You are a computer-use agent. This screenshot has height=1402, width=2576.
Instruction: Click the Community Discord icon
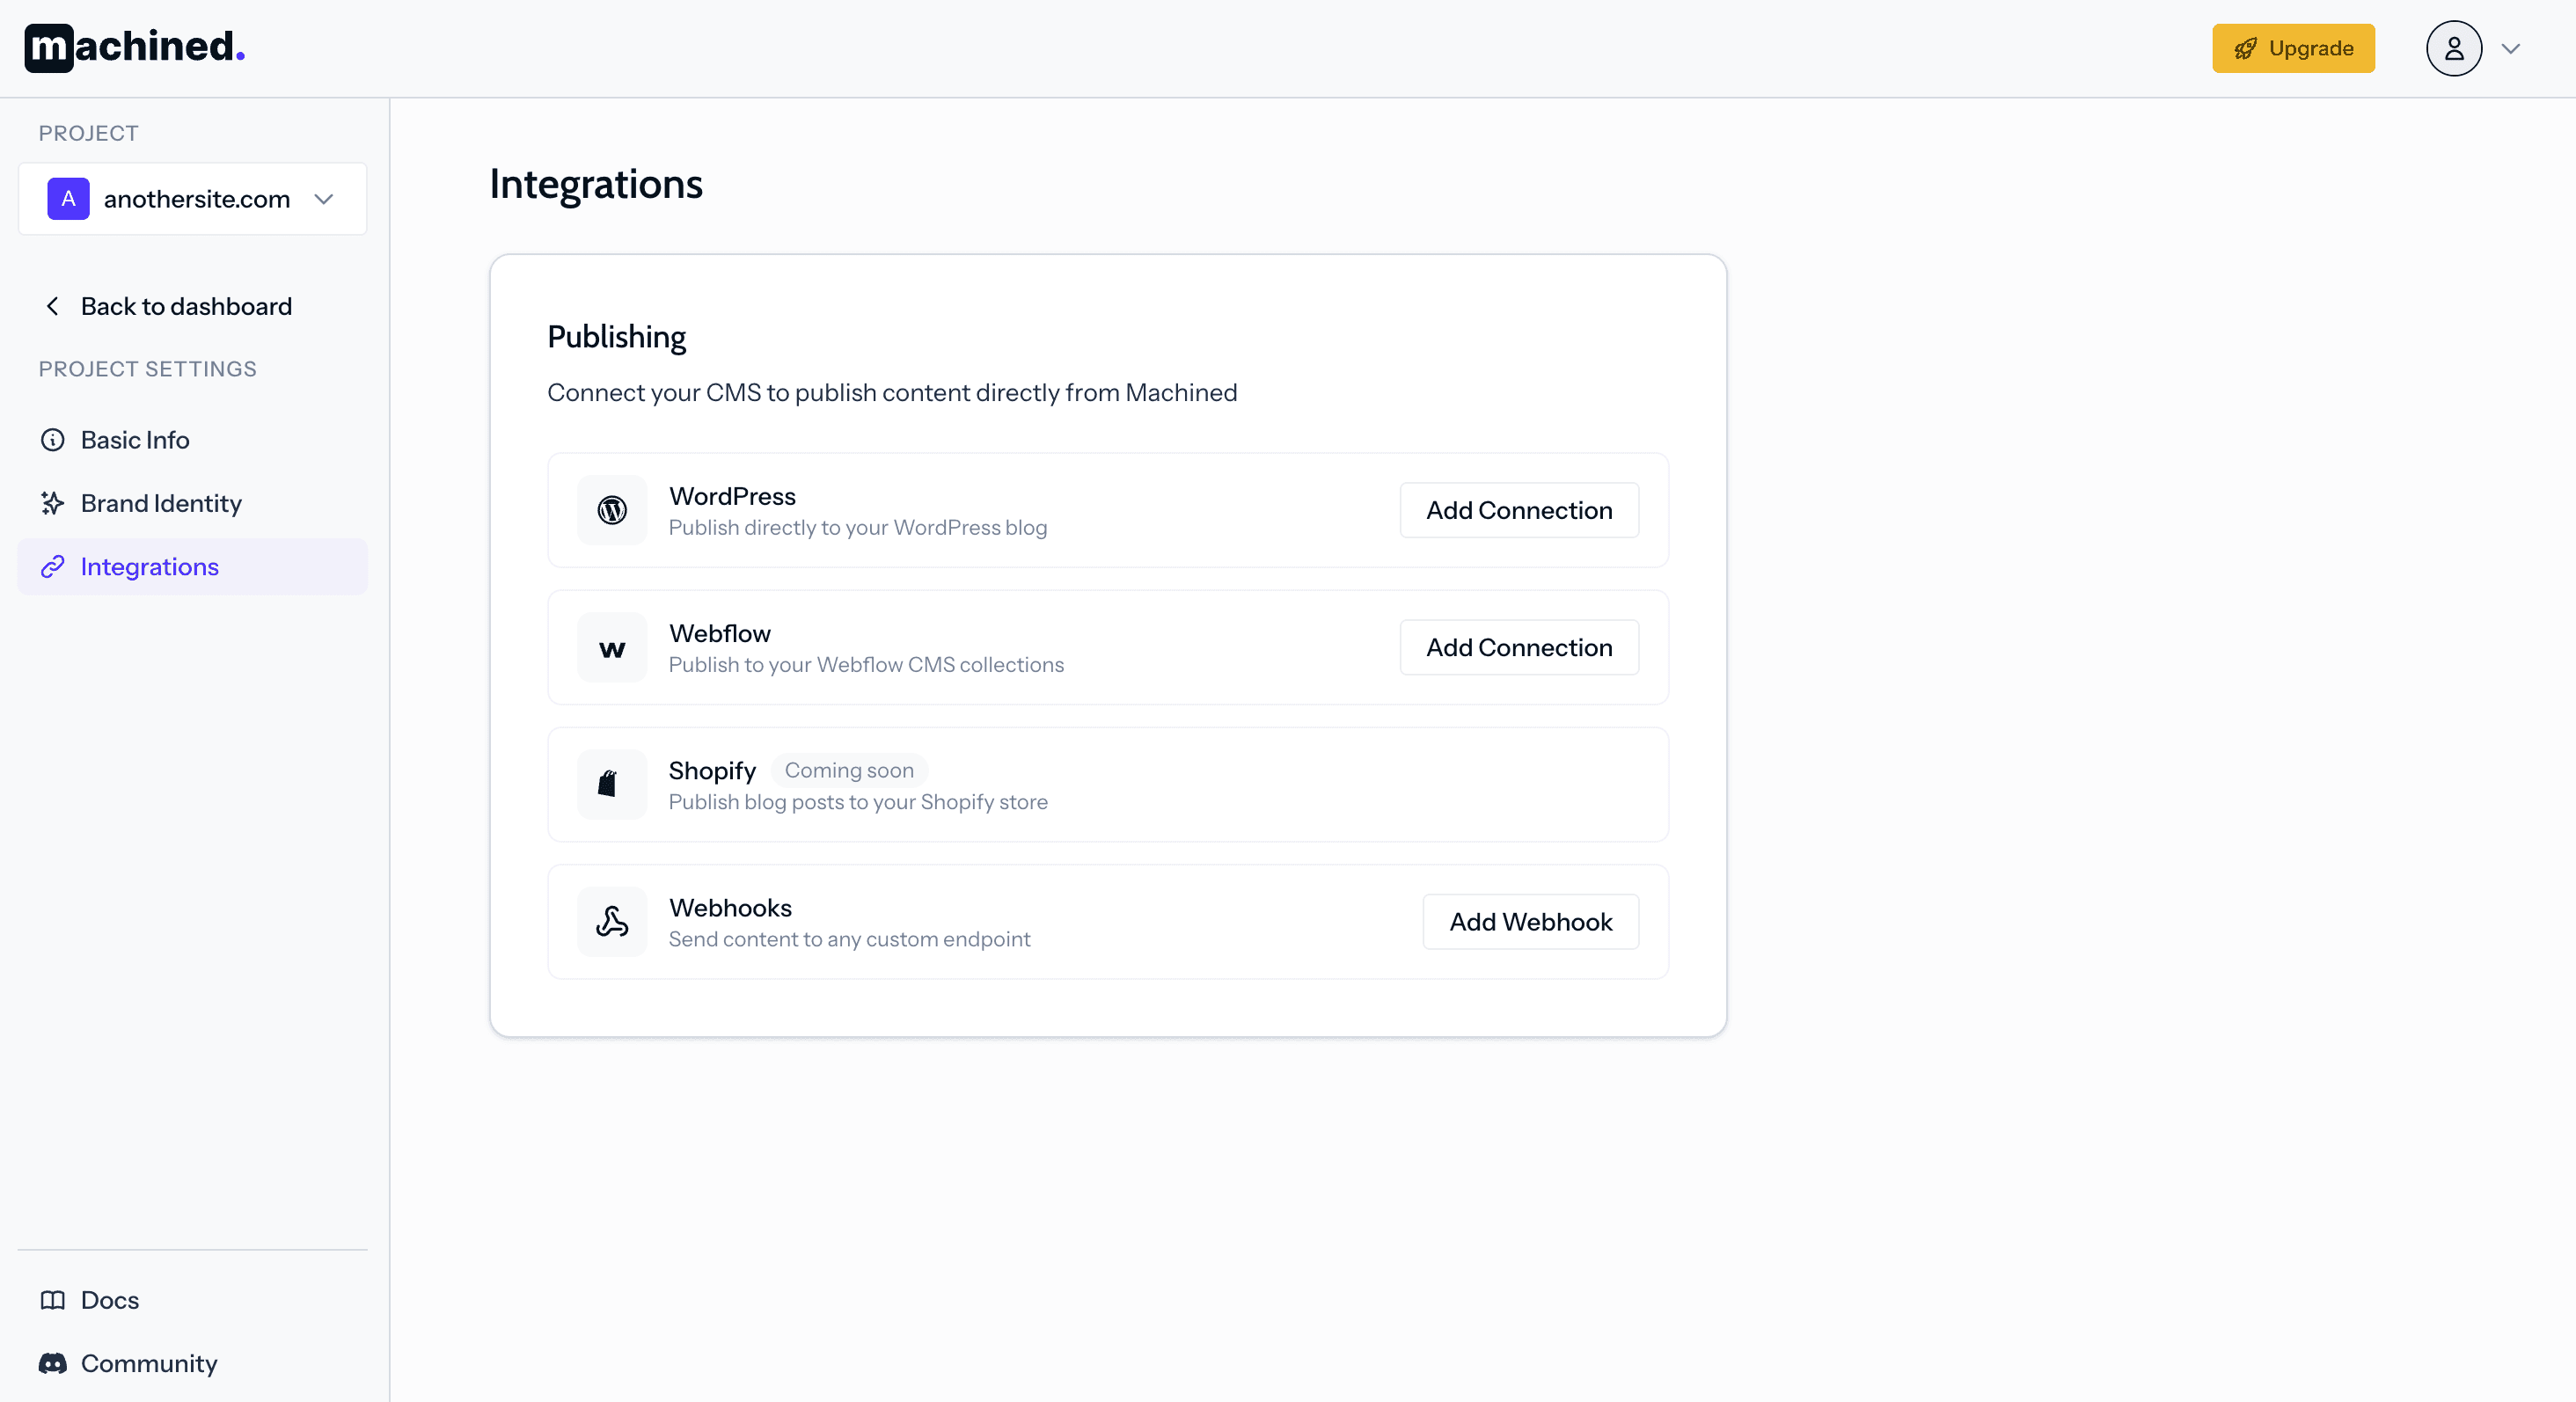coord(53,1363)
